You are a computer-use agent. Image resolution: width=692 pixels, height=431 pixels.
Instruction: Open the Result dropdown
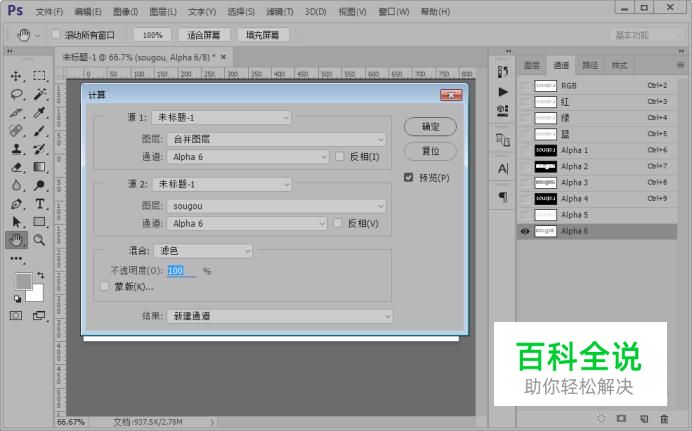pyautogui.click(x=279, y=316)
